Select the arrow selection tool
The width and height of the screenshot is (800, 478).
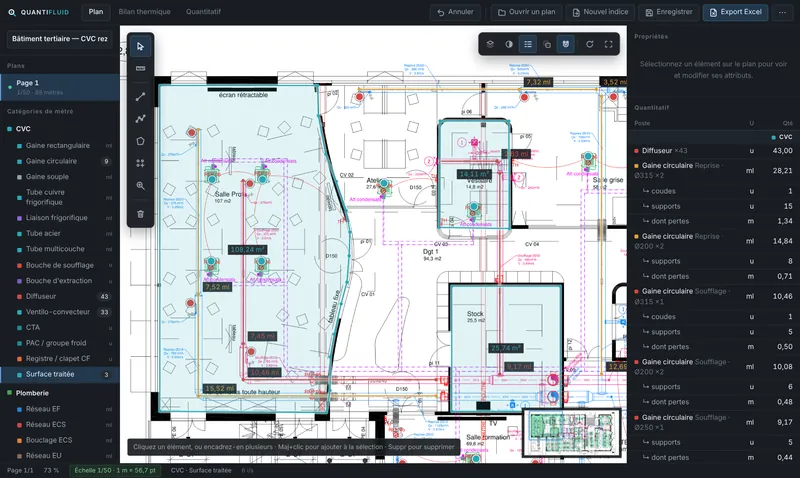pyautogui.click(x=140, y=46)
